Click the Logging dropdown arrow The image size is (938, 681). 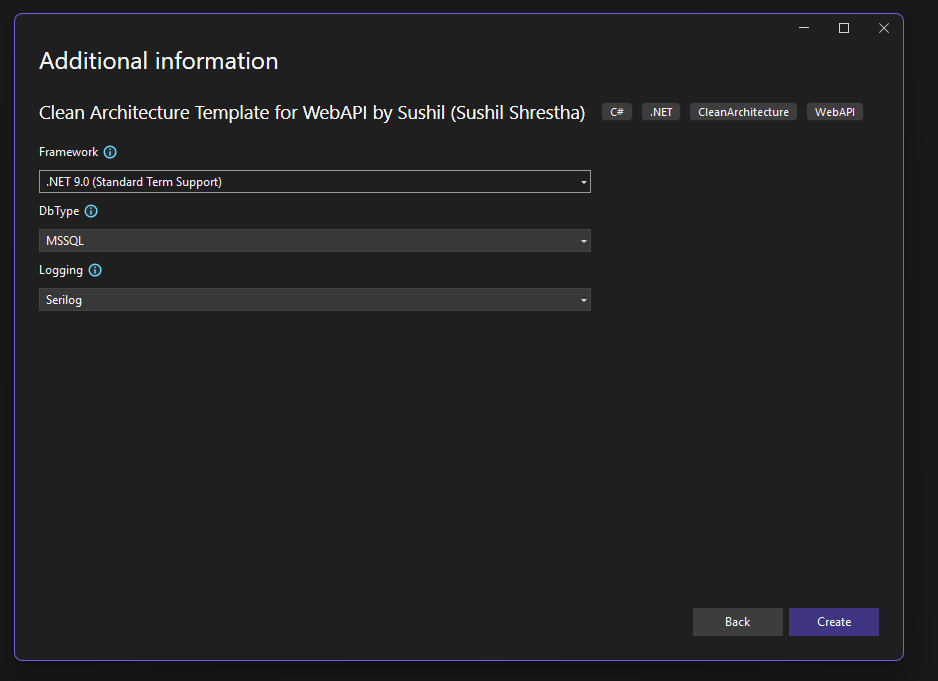pyautogui.click(x=583, y=299)
